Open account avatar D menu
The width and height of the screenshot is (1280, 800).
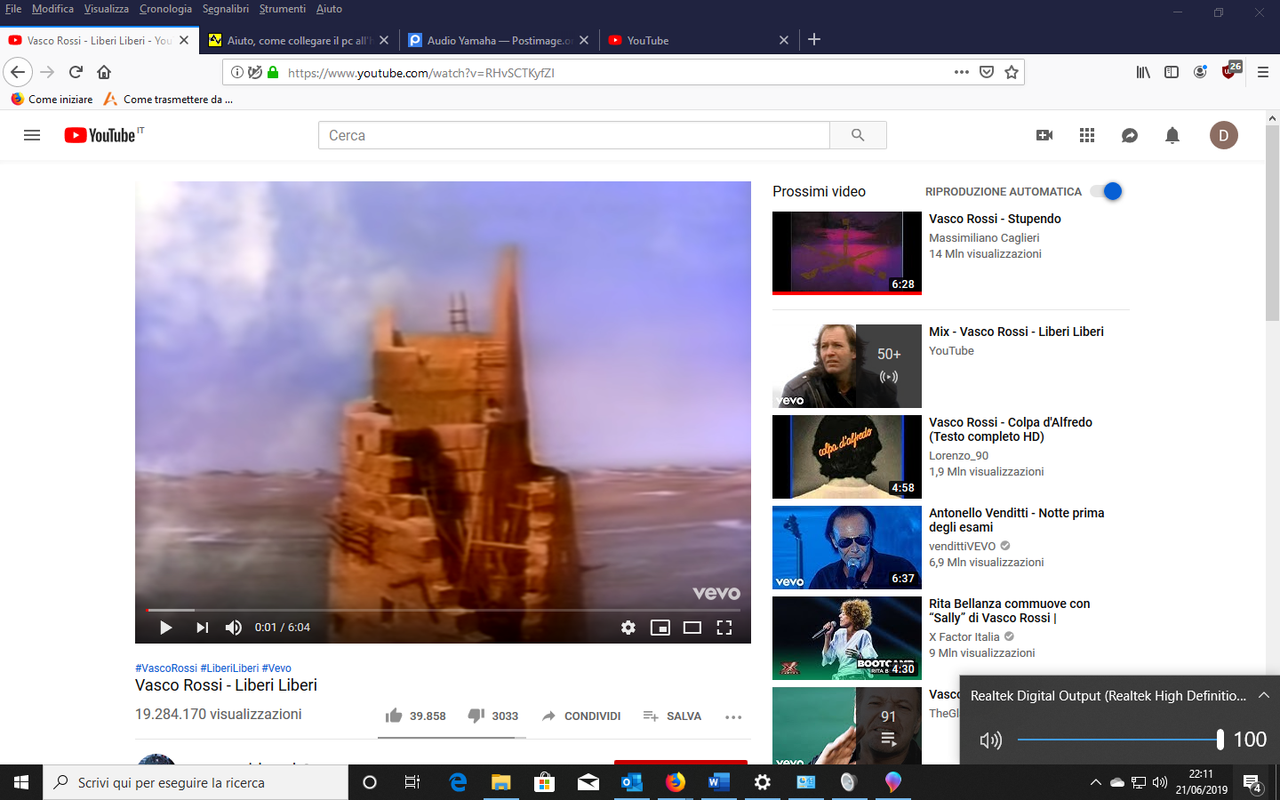click(x=1224, y=135)
